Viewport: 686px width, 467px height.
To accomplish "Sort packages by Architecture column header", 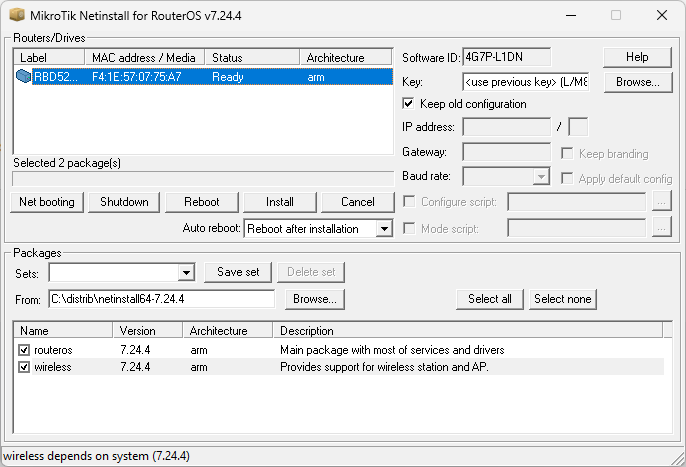I will pos(228,330).
